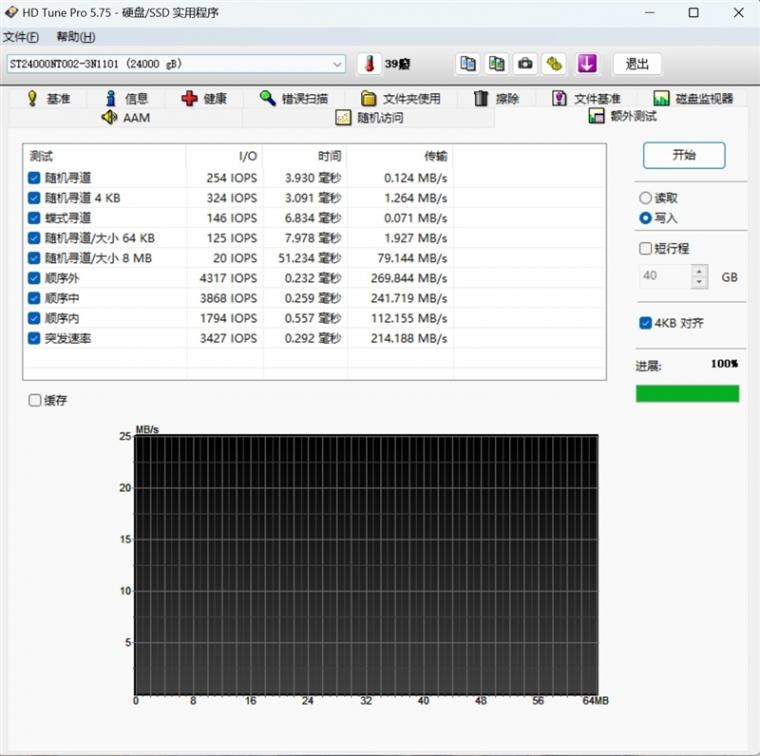Select the 读取 radio button
760x756 pixels.
pyautogui.click(x=645, y=198)
